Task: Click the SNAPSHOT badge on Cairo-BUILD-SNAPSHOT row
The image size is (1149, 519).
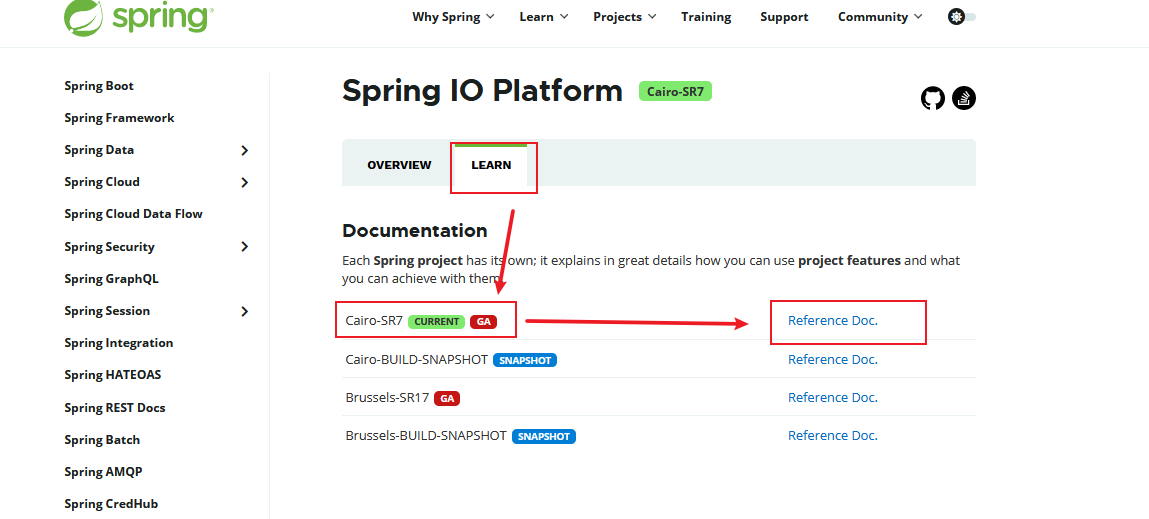Action: click(x=525, y=360)
